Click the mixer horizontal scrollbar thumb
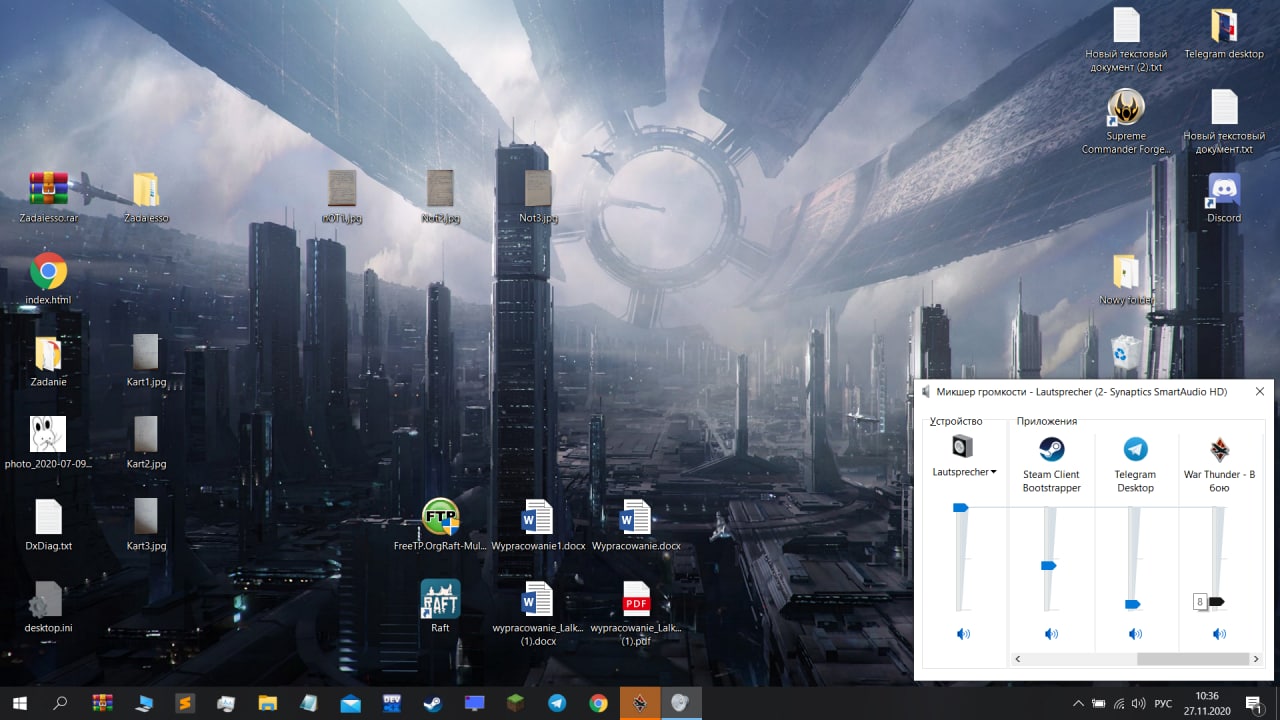The image size is (1280, 720). point(1194,659)
